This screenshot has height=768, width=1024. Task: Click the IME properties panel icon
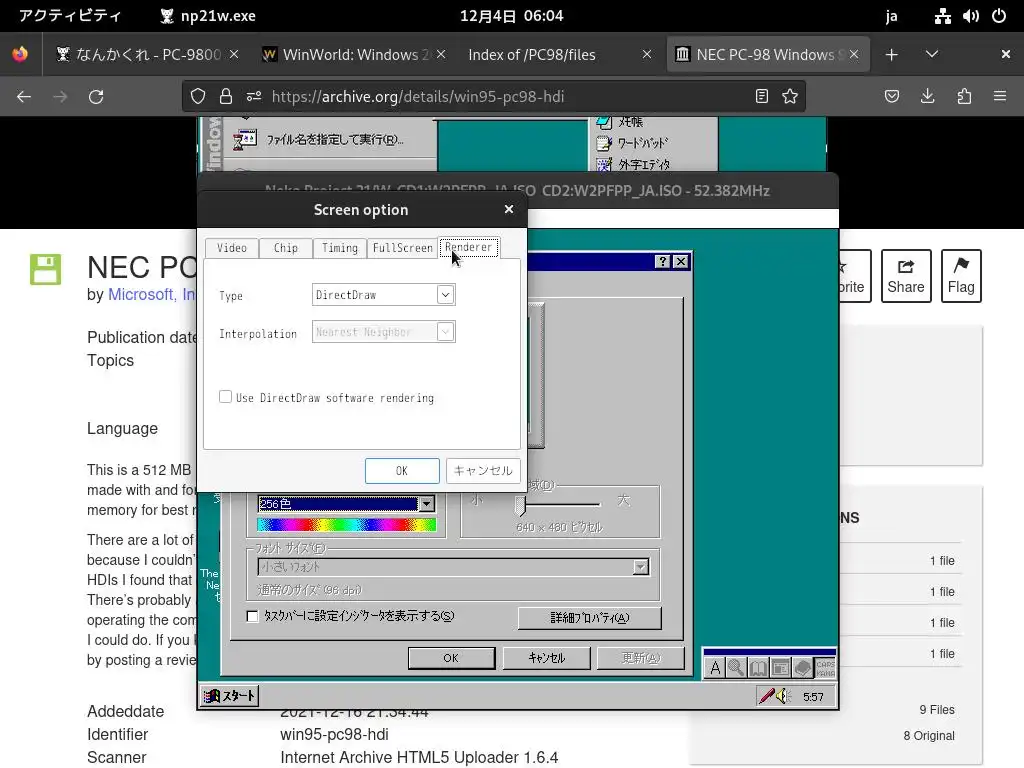click(x=780, y=668)
